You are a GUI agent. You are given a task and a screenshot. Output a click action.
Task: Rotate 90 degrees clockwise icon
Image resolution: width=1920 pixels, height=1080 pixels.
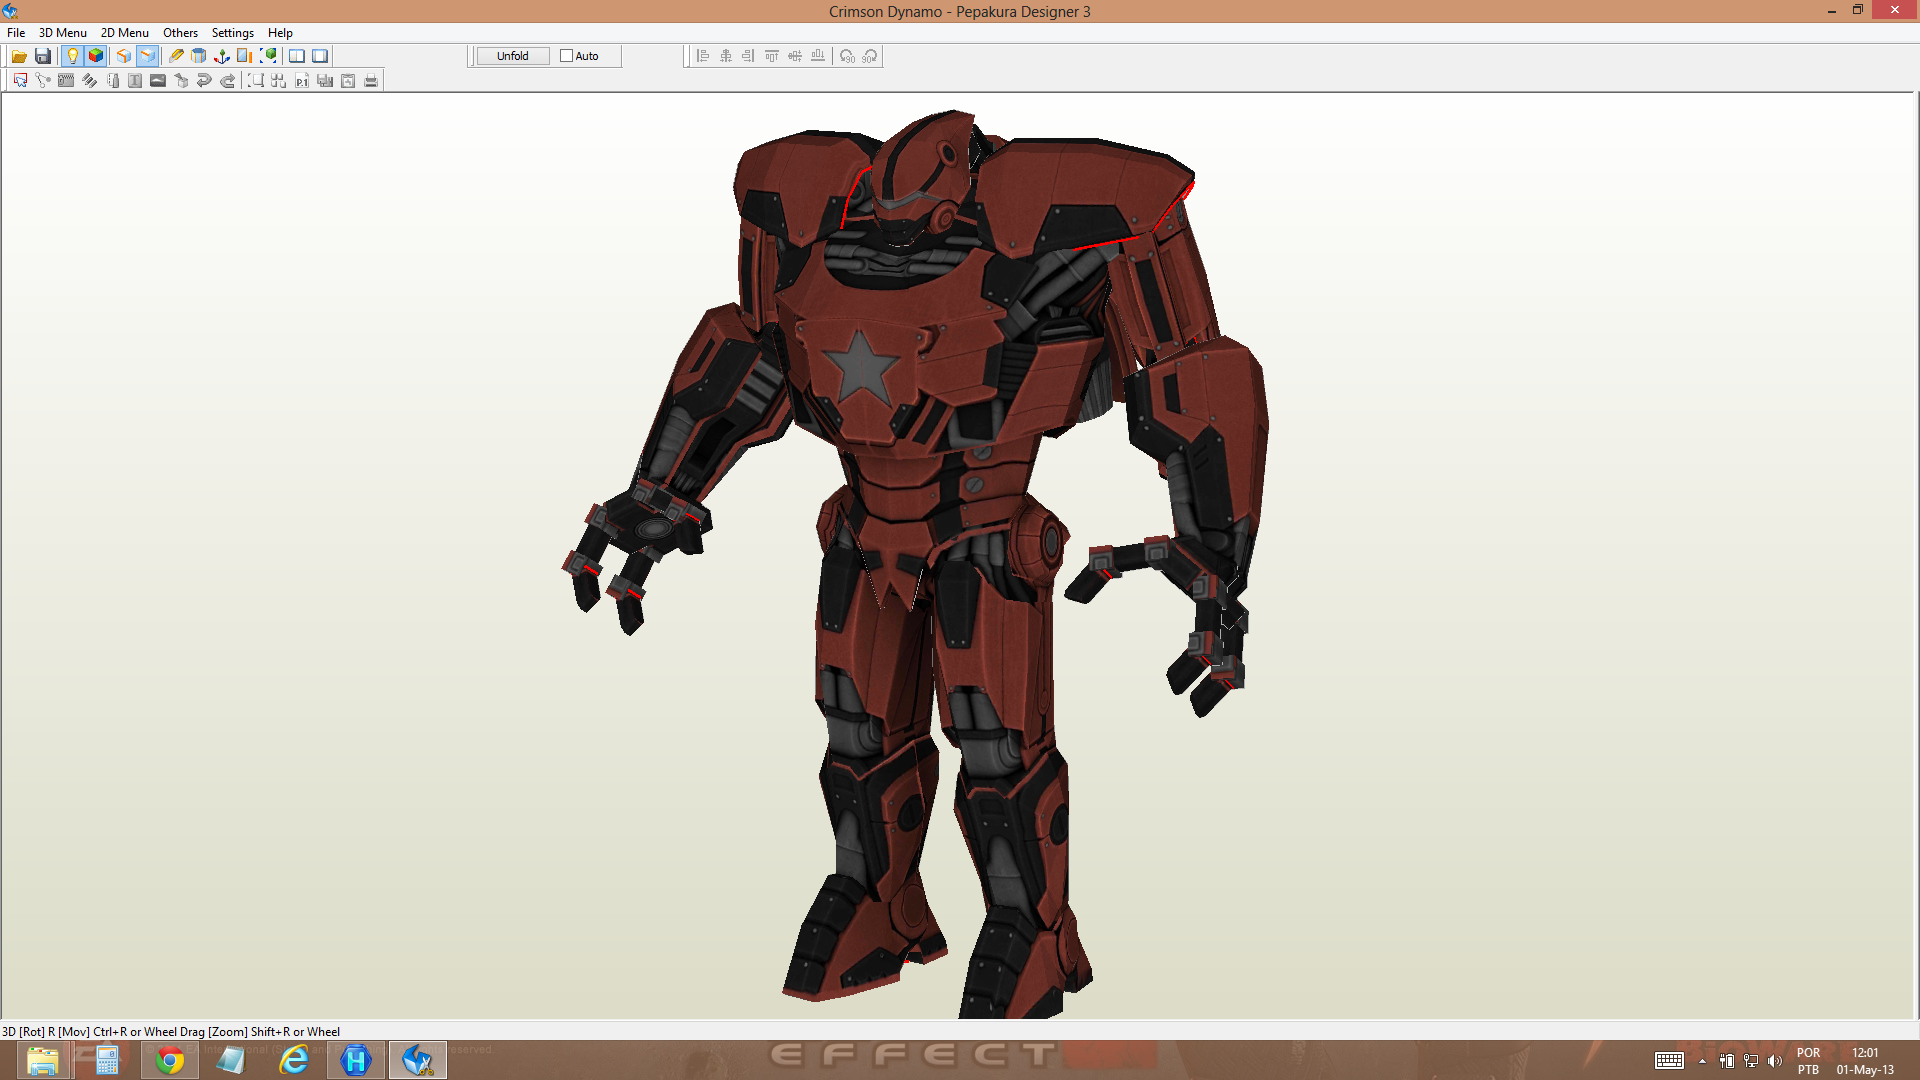(870, 56)
